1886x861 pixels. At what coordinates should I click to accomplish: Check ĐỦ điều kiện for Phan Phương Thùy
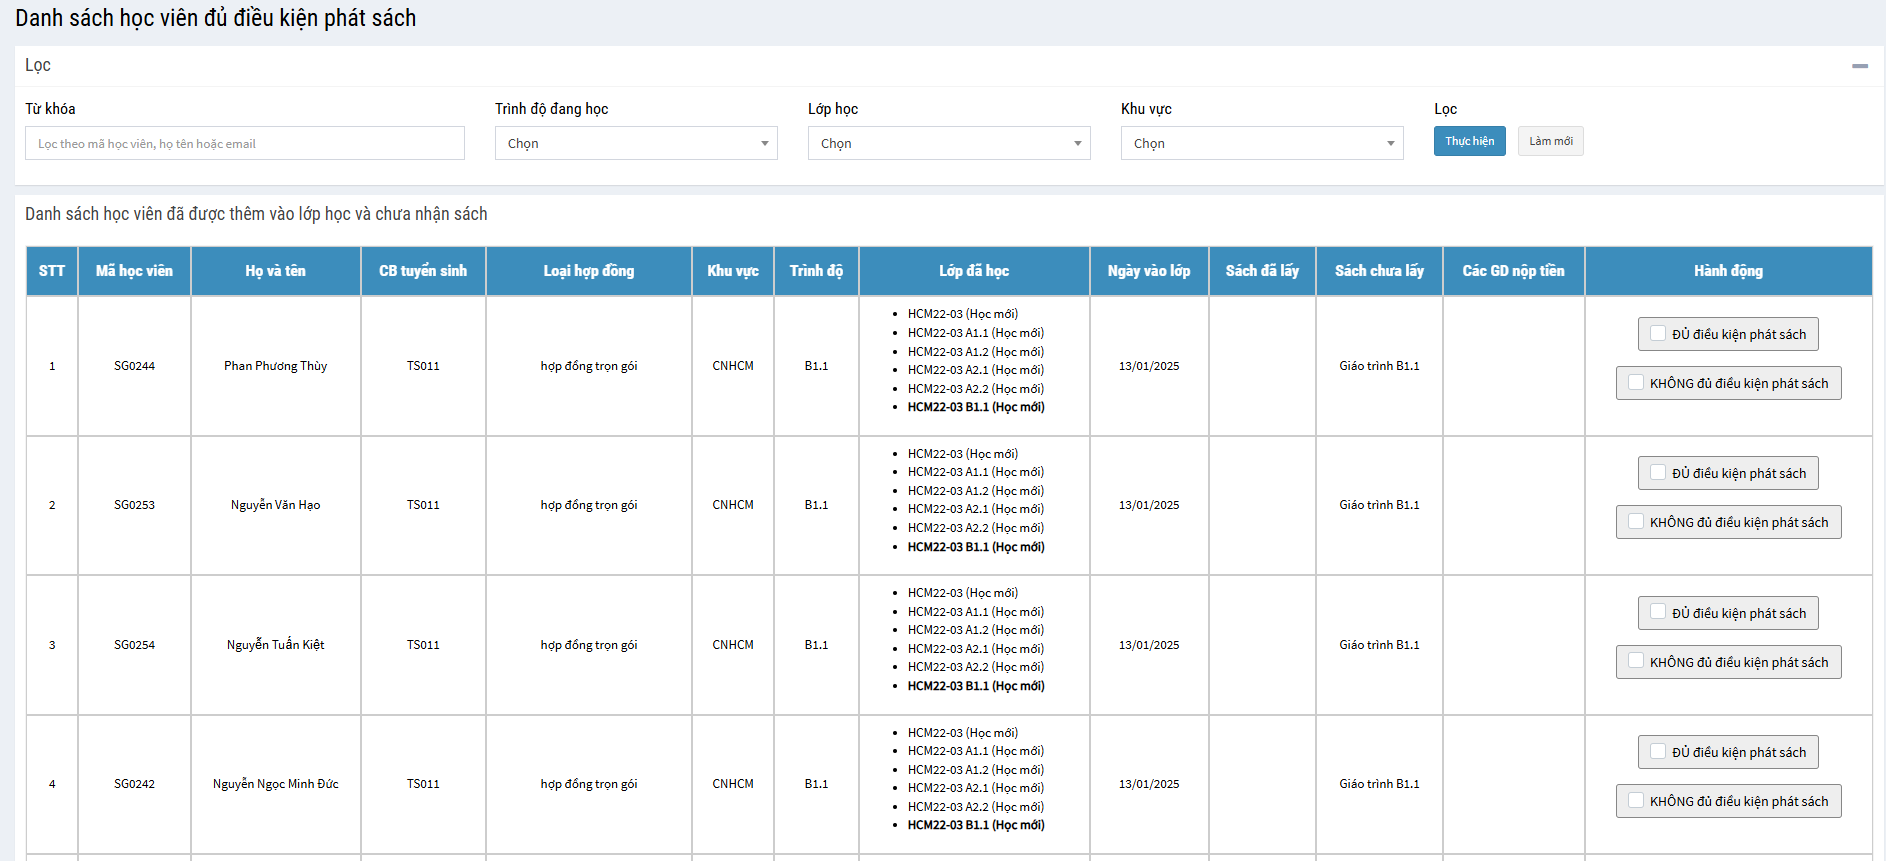(x=1658, y=334)
